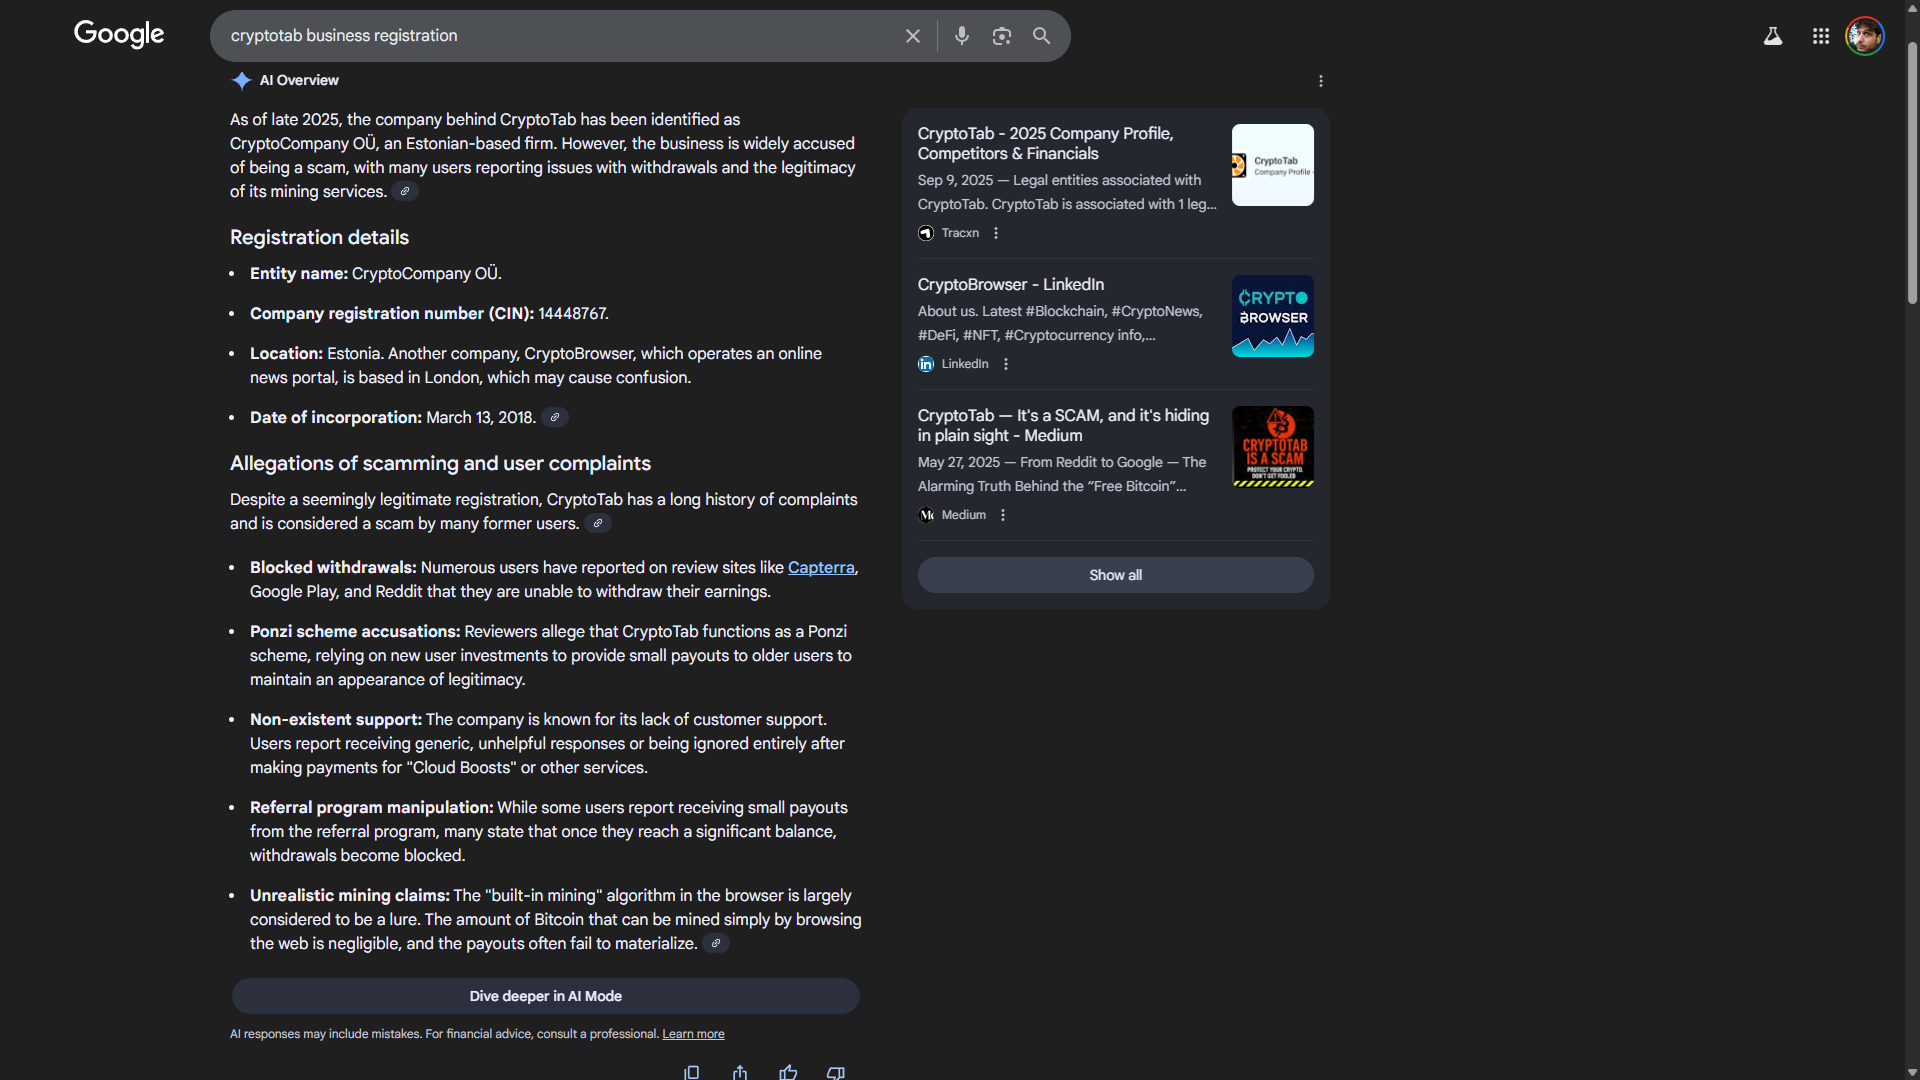Click thumbs up feedback icon
Screen dimensions: 1920x1080
(788, 1072)
